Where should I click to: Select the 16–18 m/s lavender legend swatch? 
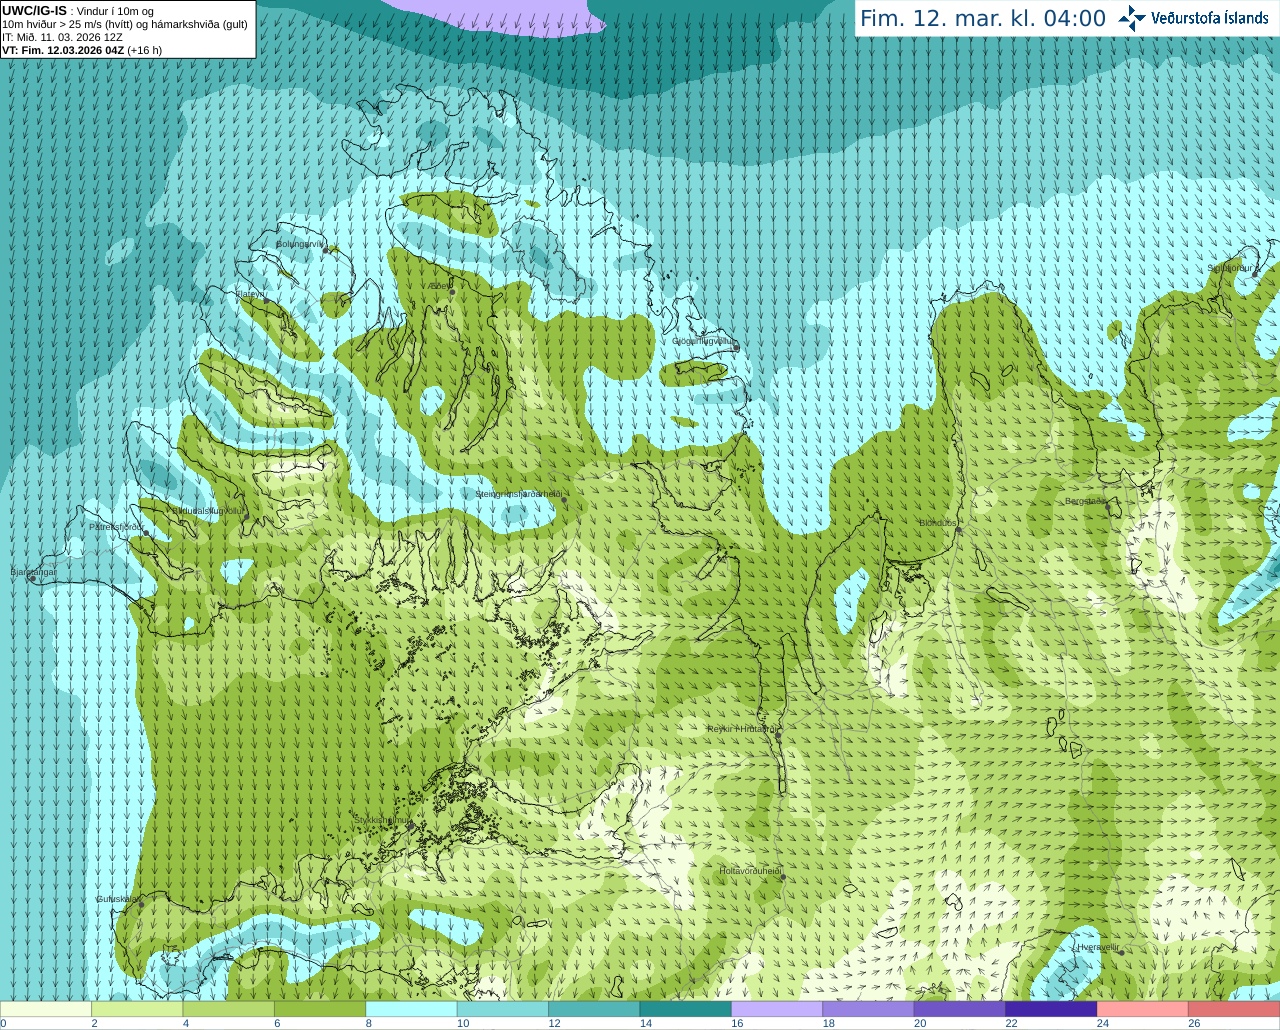[x=777, y=1009]
